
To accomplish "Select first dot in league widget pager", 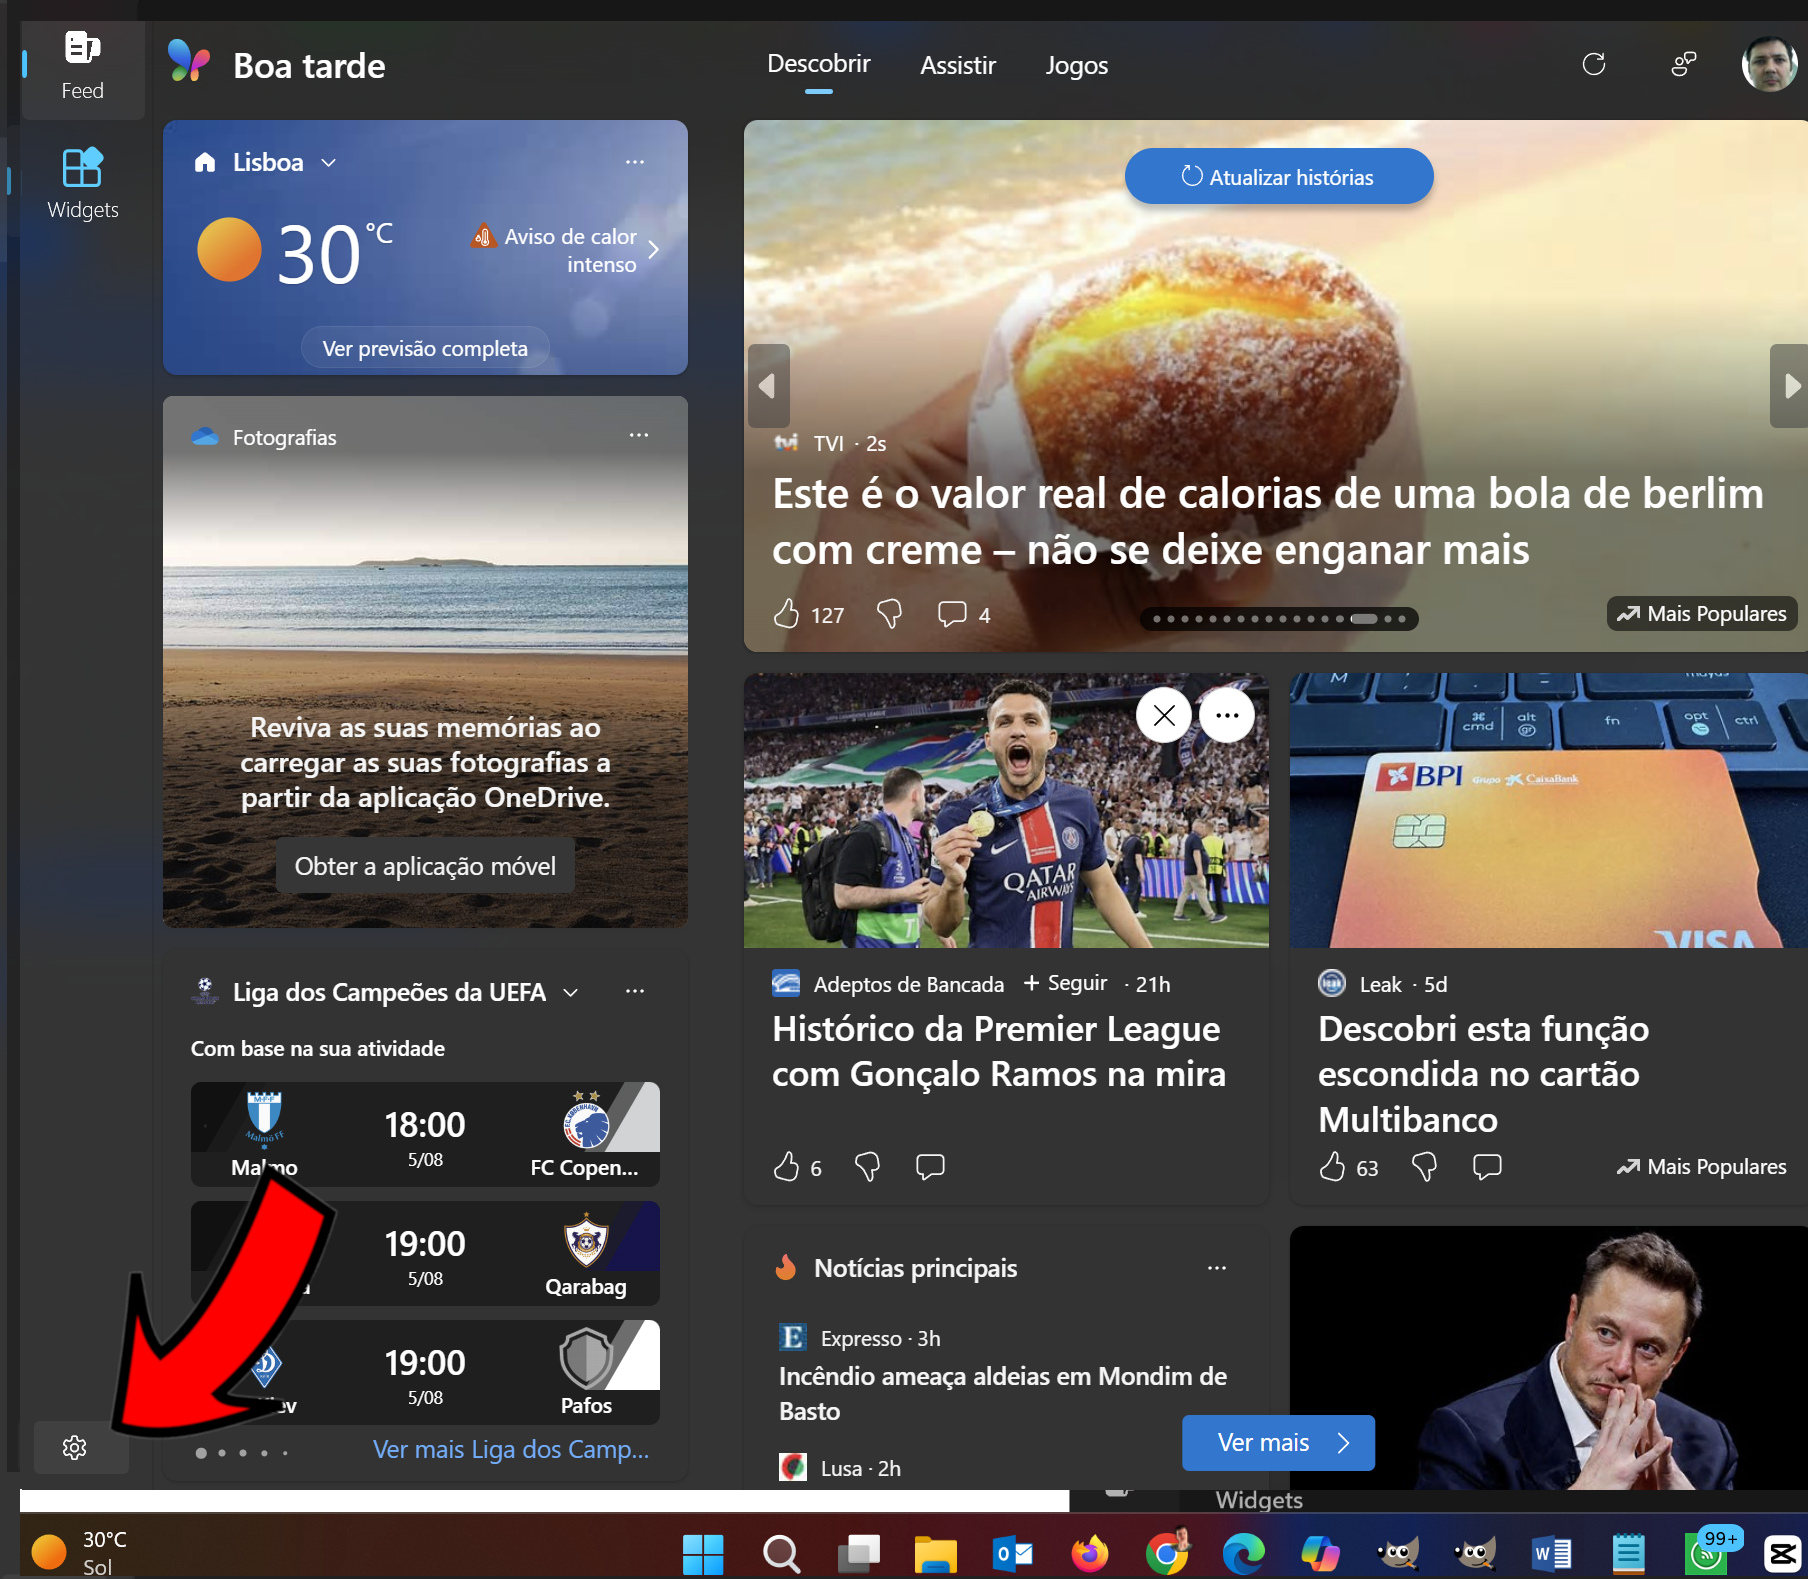I will (x=201, y=1453).
